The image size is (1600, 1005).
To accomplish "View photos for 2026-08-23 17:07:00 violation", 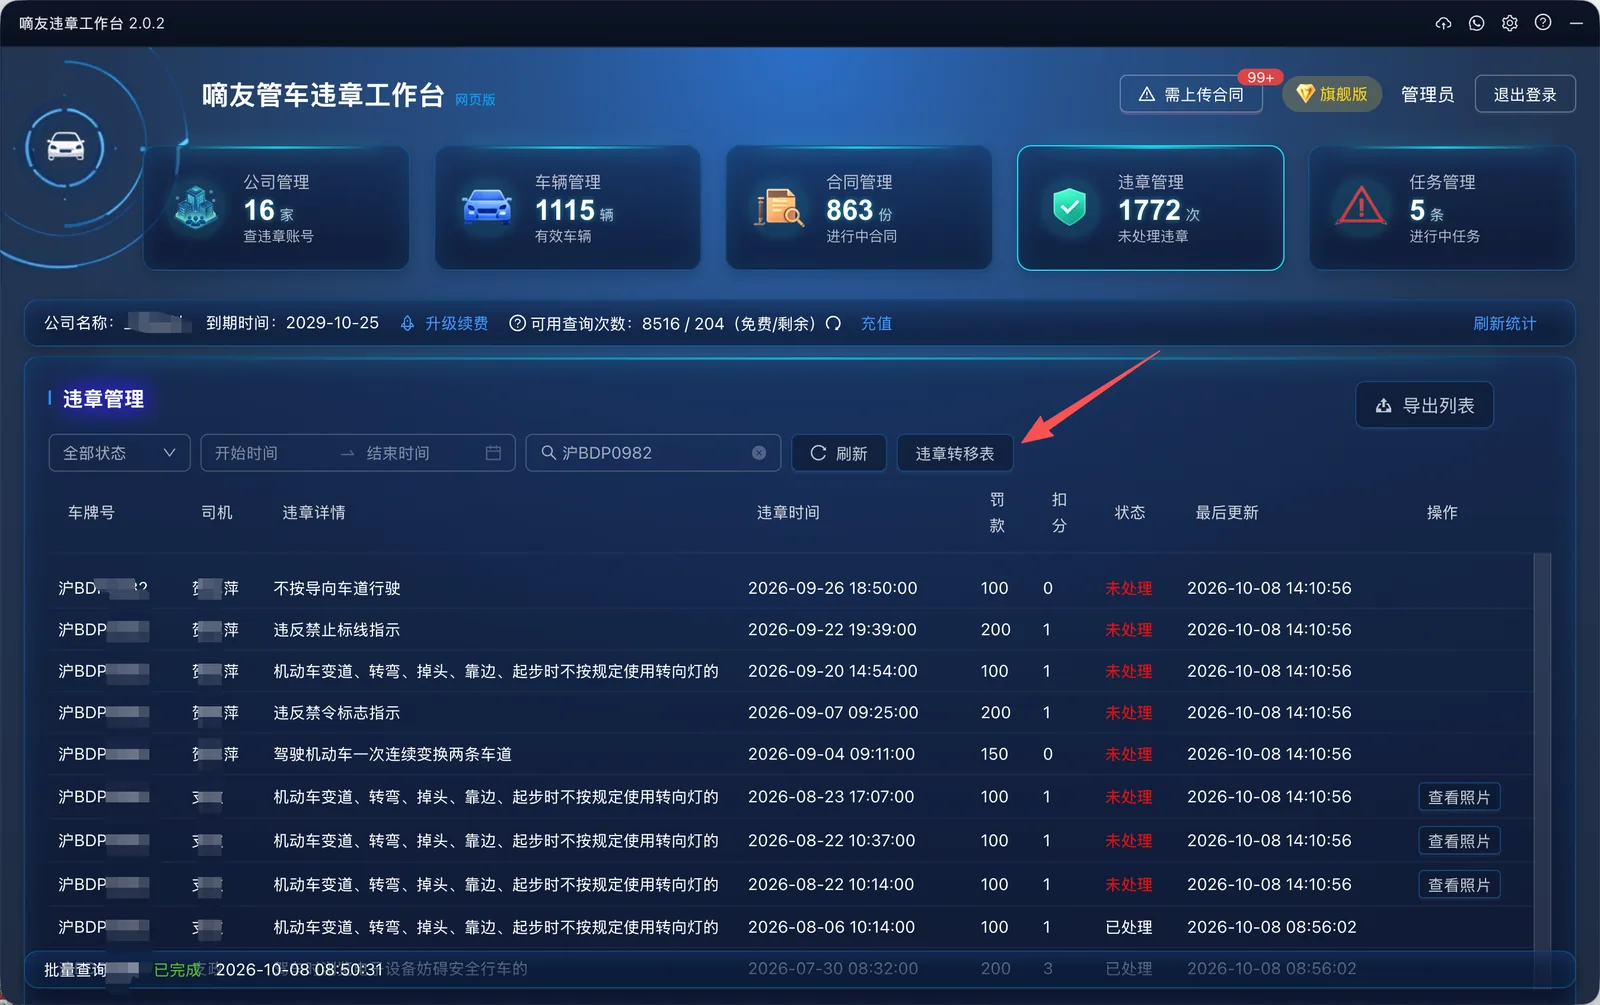I will [x=1459, y=797].
